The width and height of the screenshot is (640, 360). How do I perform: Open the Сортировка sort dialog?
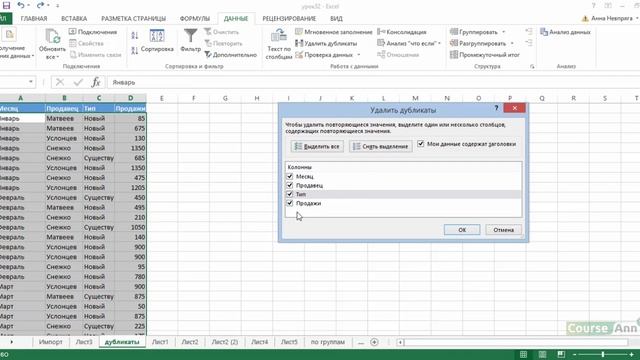[x=157, y=41]
